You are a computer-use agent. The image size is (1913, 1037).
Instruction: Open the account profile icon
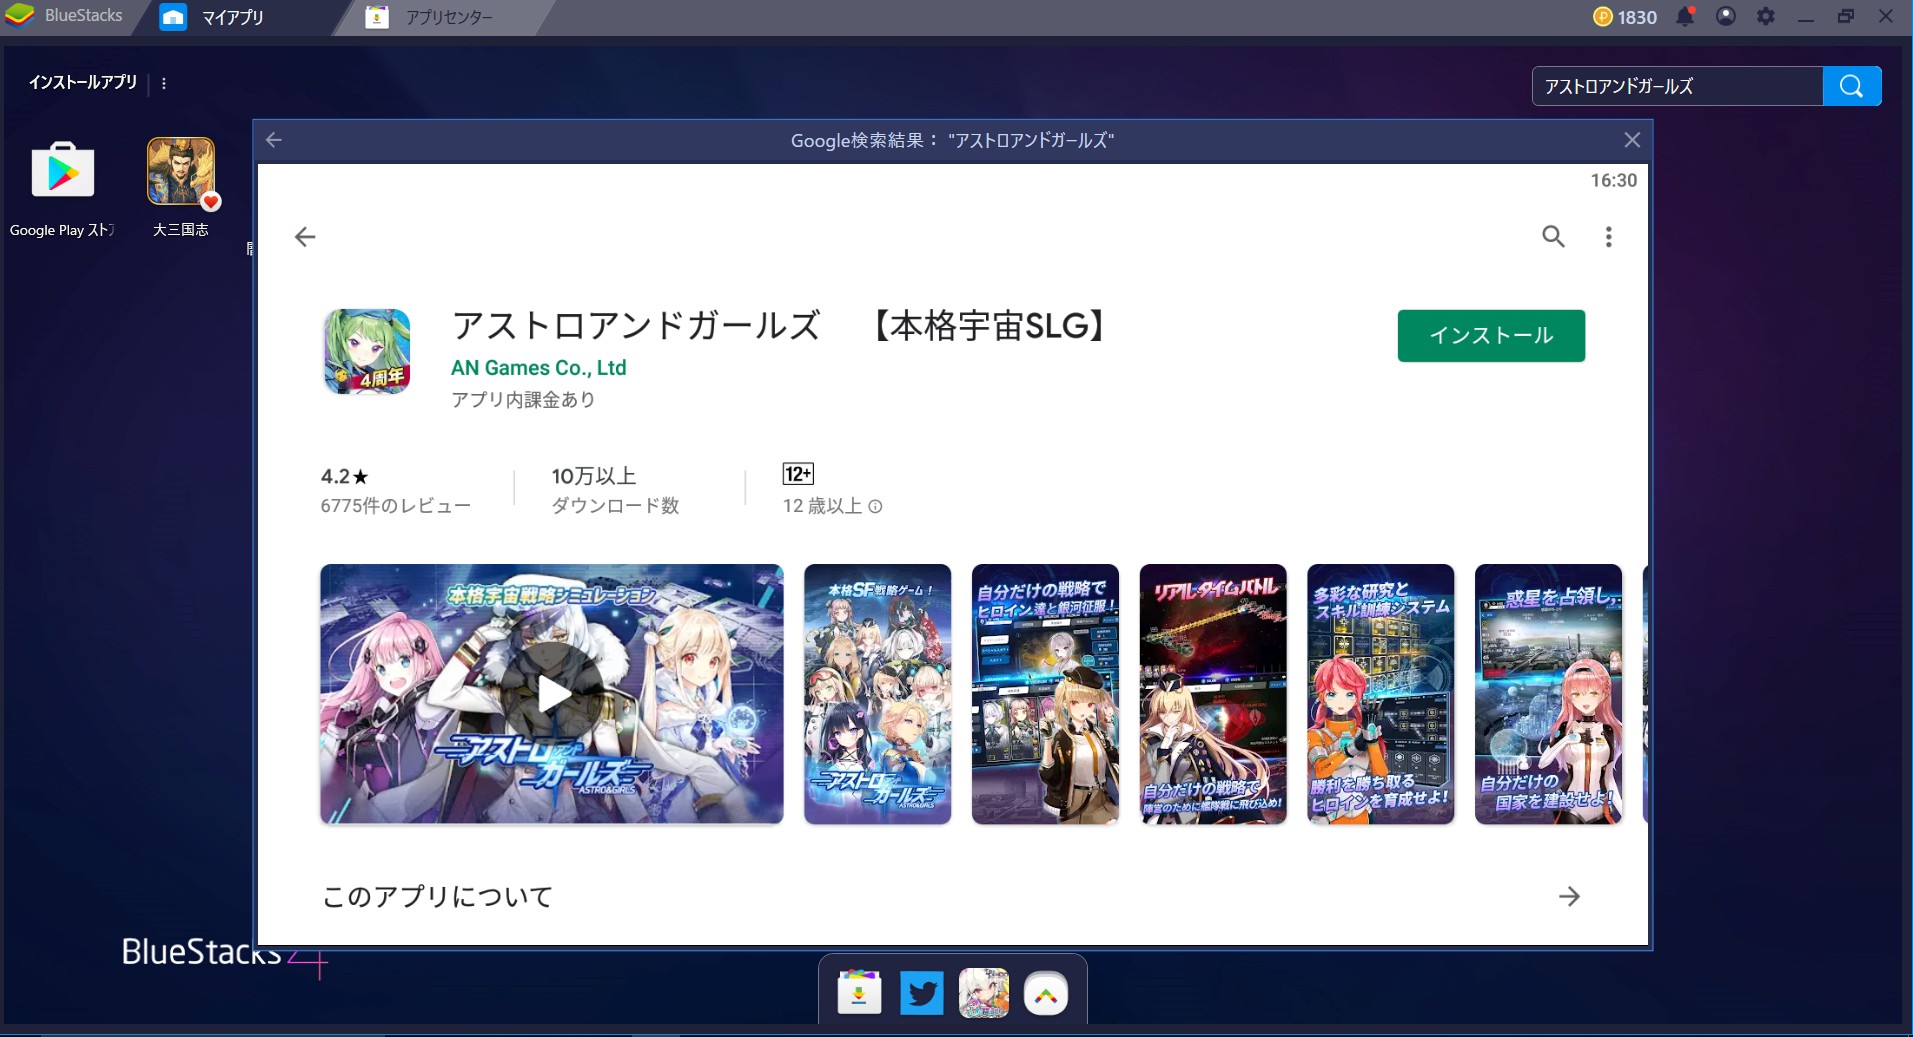click(x=1726, y=16)
